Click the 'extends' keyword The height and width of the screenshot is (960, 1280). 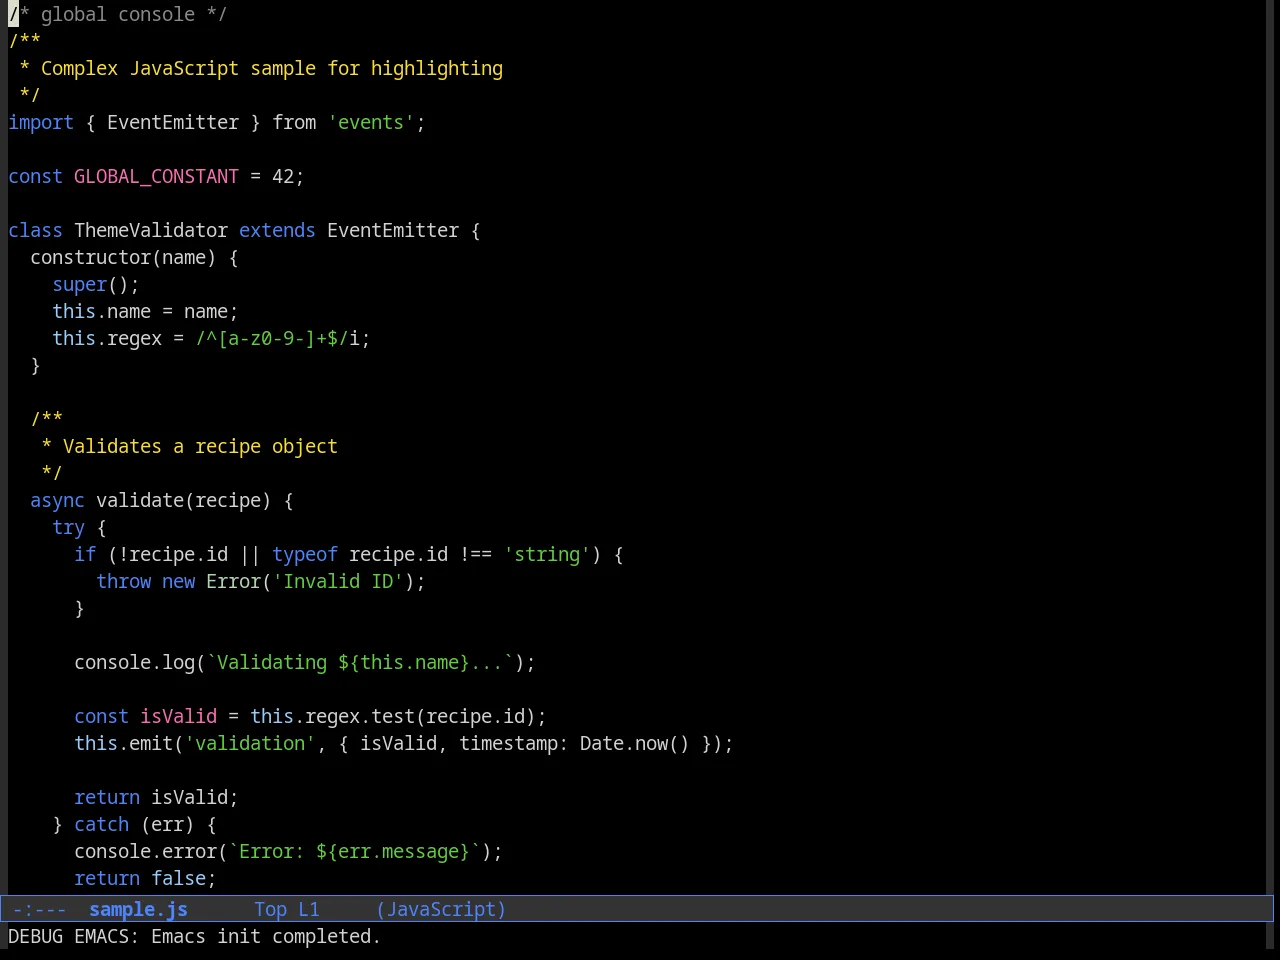[277, 230]
